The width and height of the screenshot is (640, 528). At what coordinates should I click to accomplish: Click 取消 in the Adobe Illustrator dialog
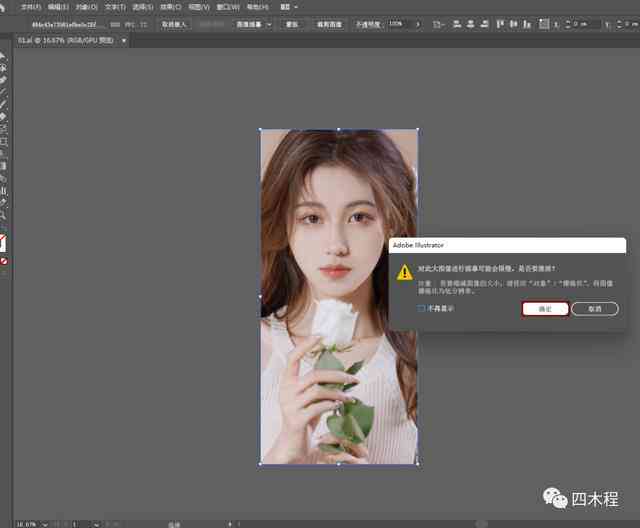tap(595, 309)
